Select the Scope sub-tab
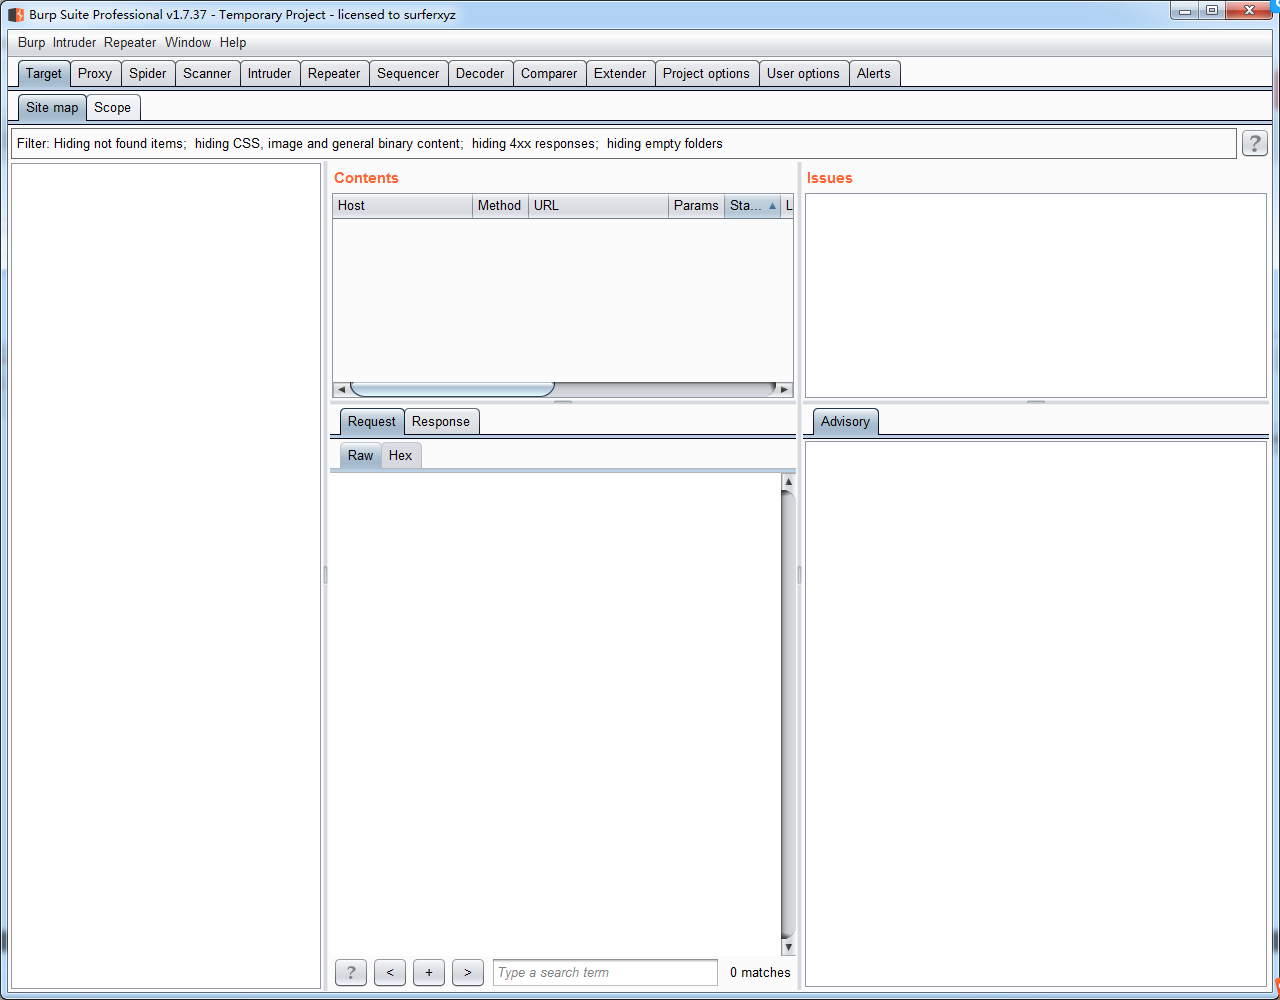The width and height of the screenshot is (1280, 1000). pyautogui.click(x=113, y=108)
